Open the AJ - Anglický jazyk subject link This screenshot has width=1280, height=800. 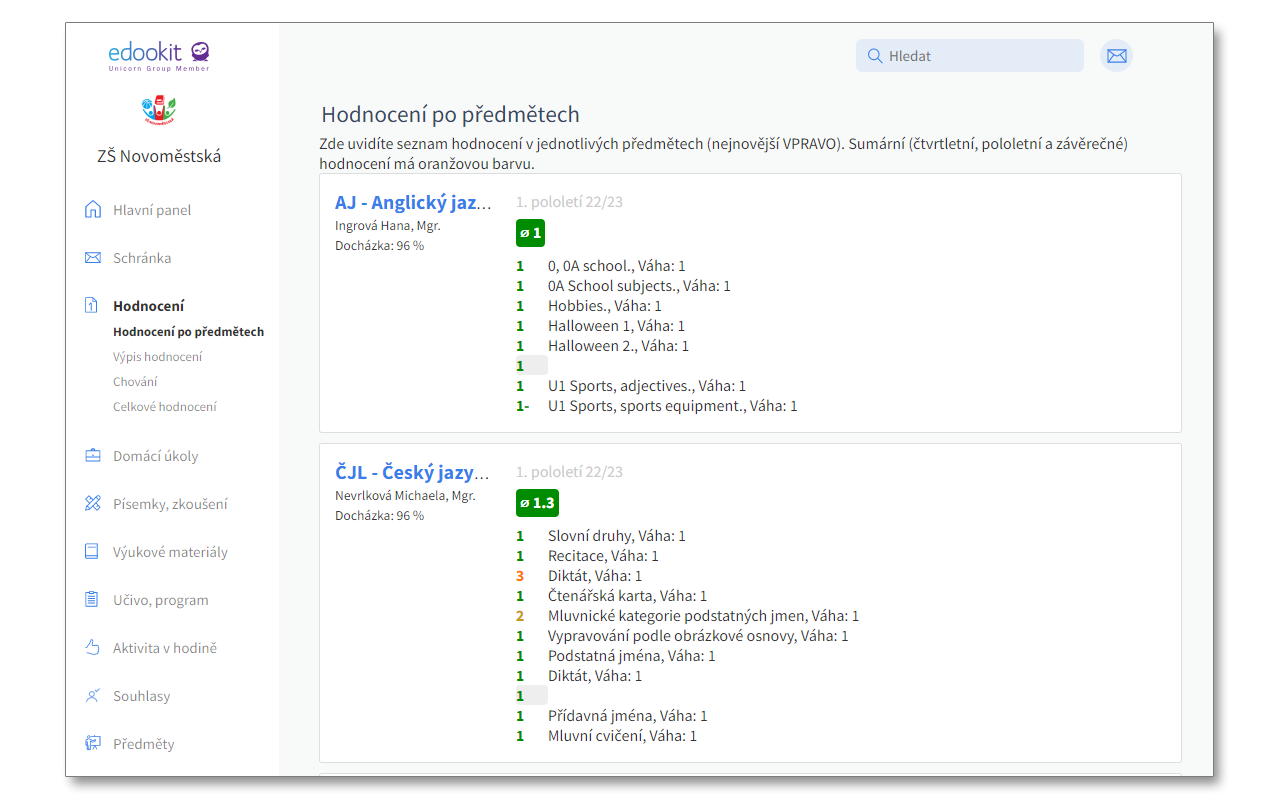(x=413, y=203)
